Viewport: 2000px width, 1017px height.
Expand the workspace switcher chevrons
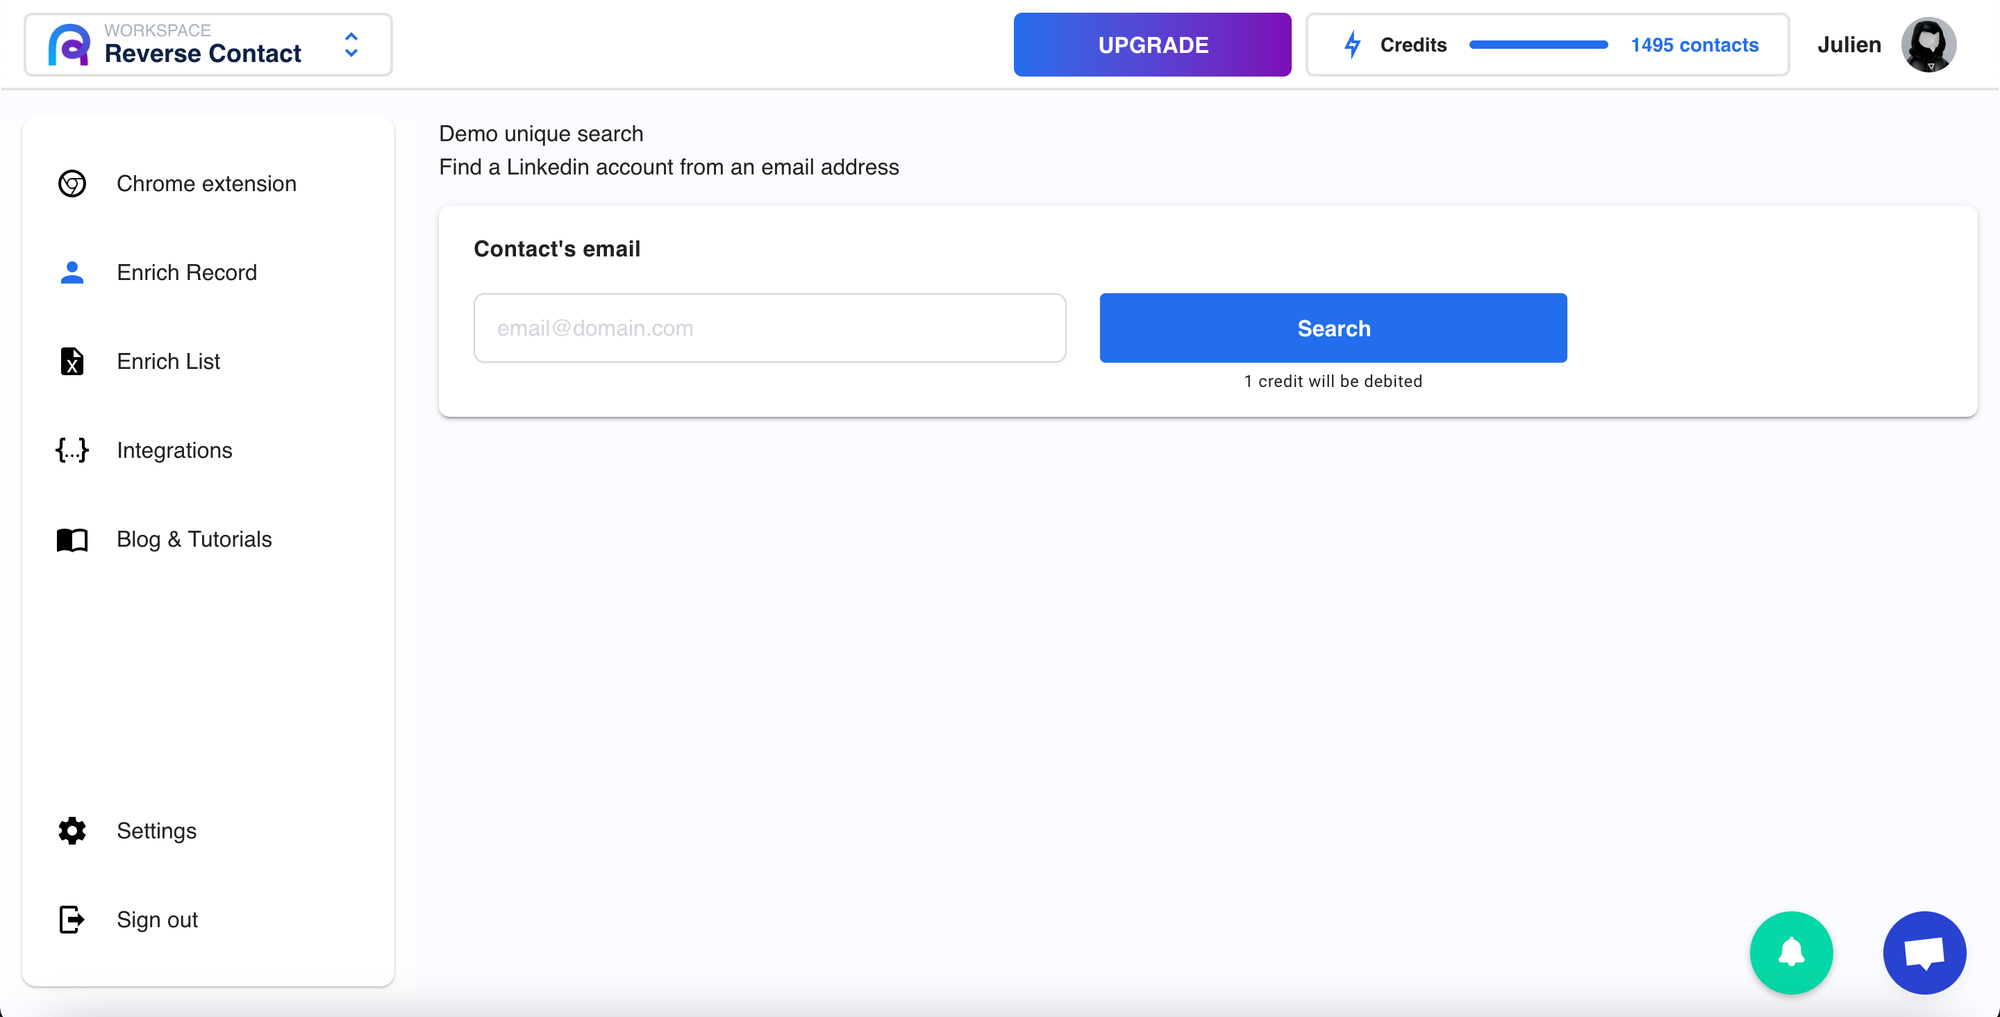point(351,45)
